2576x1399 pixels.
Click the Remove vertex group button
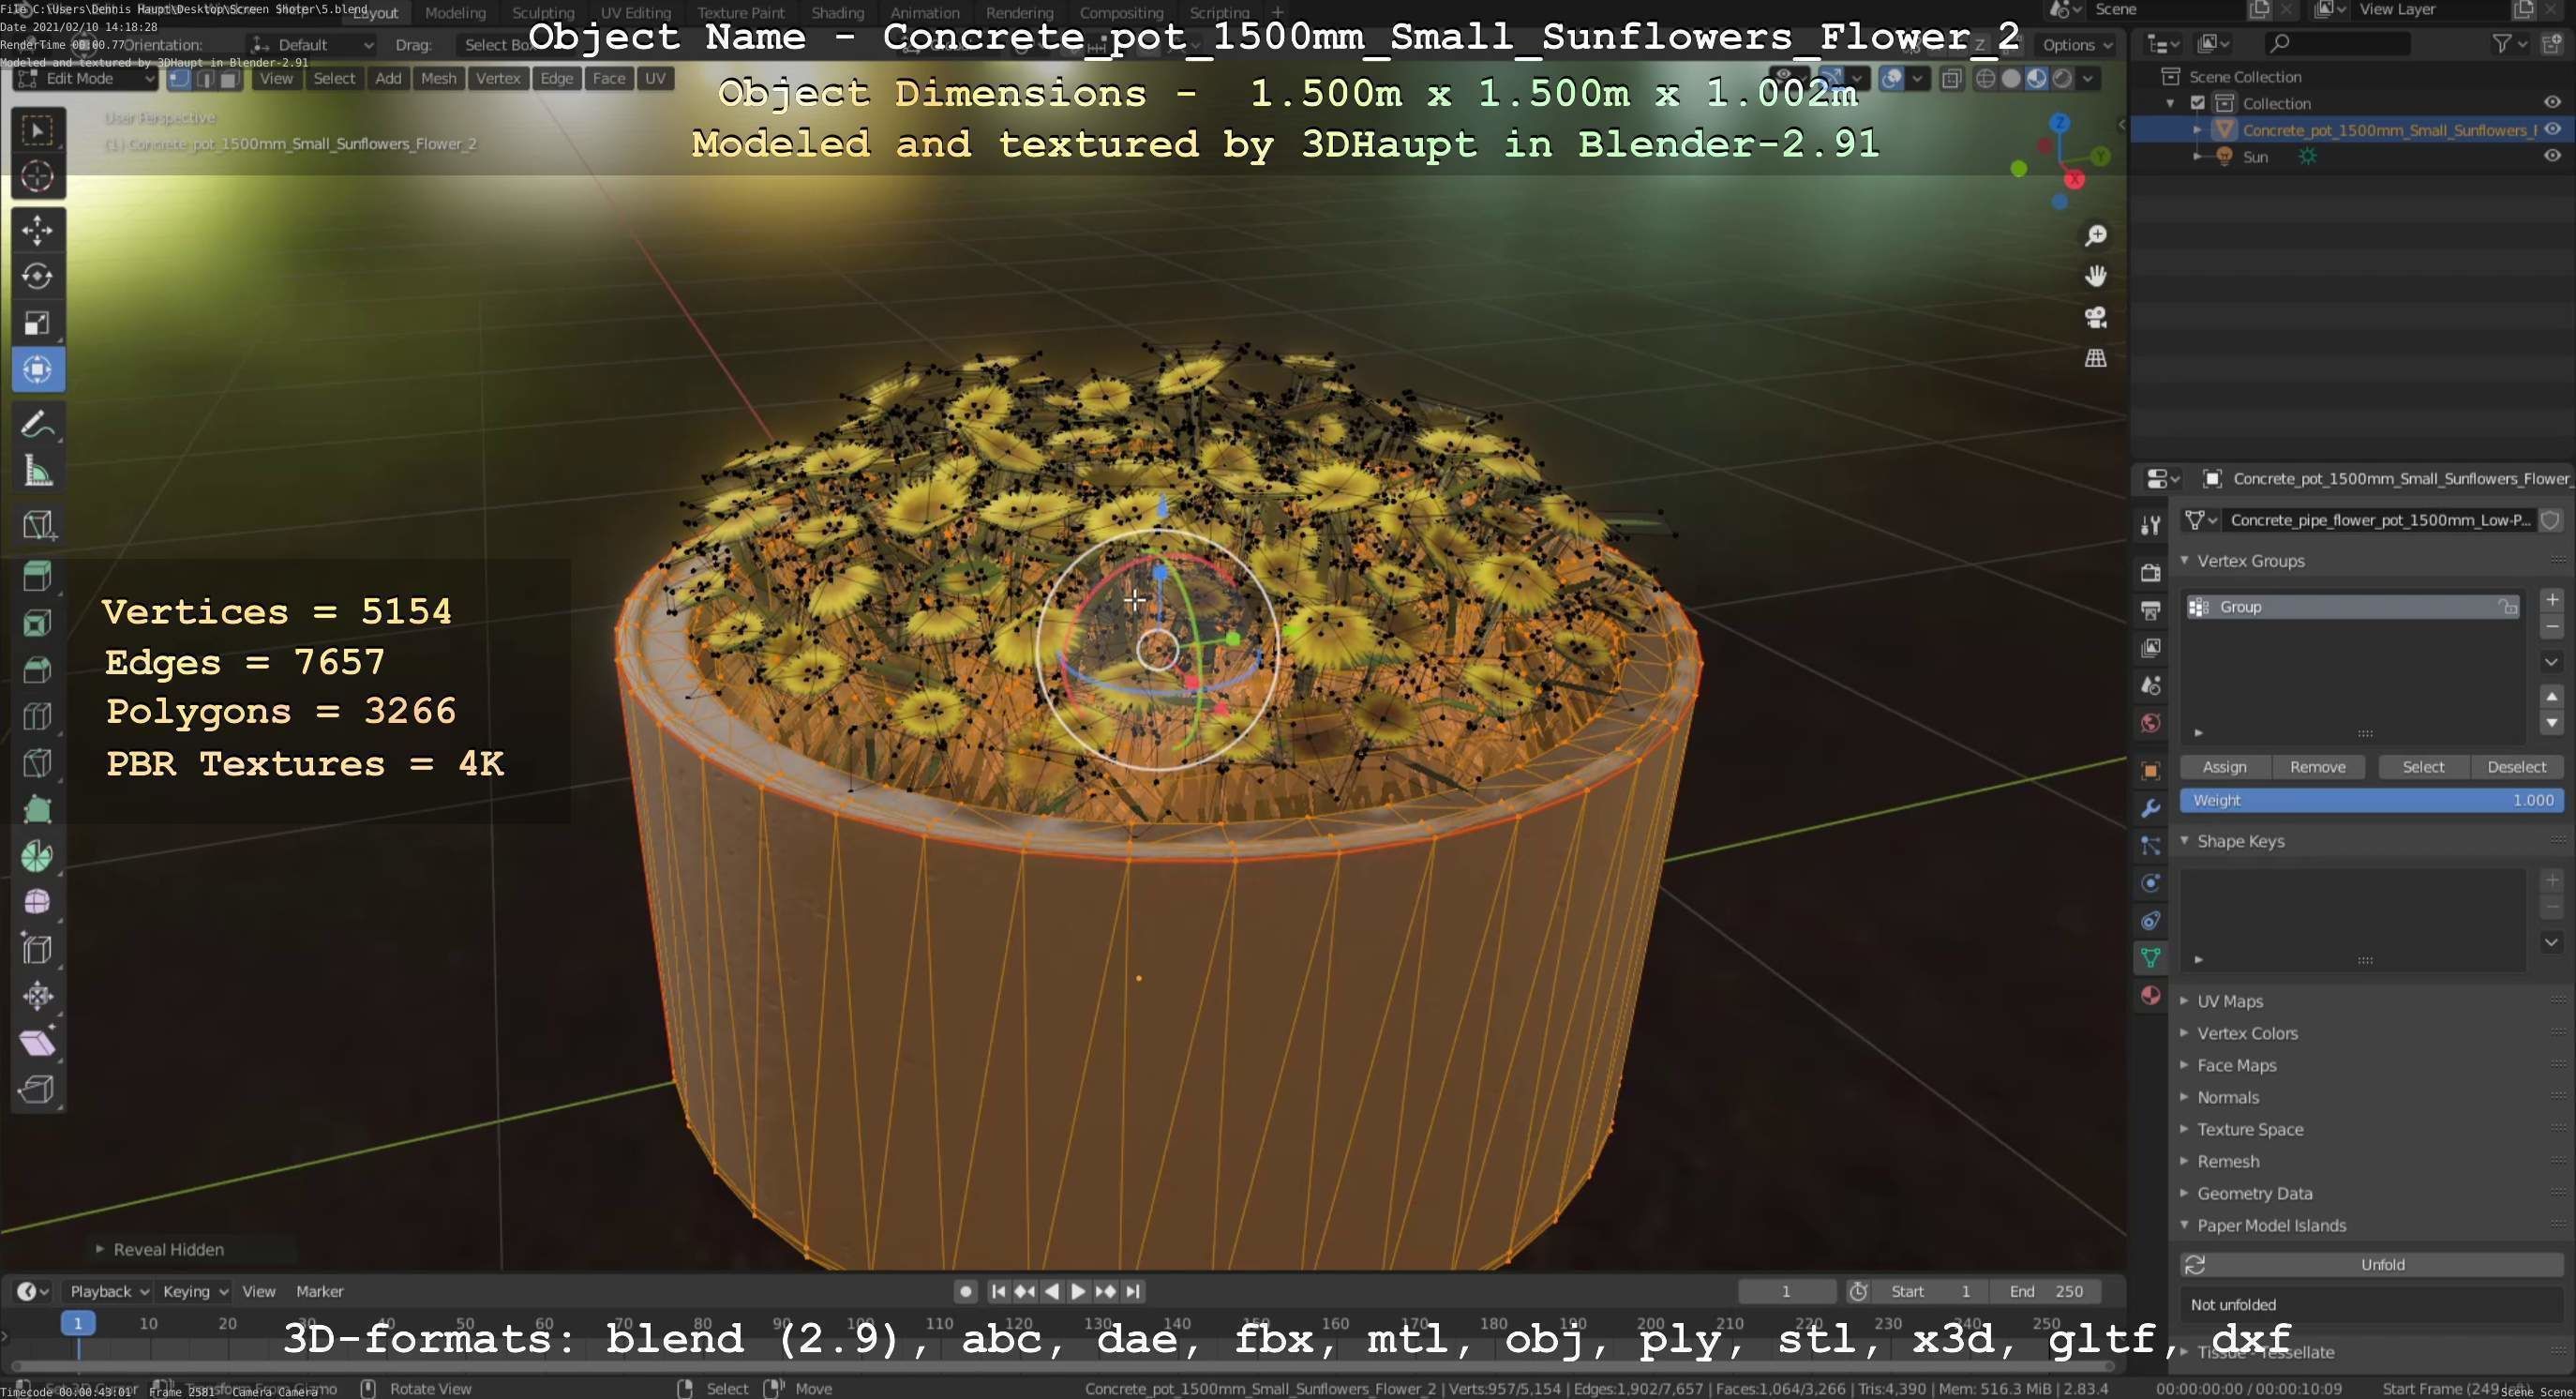click(x=2317, y=767)
